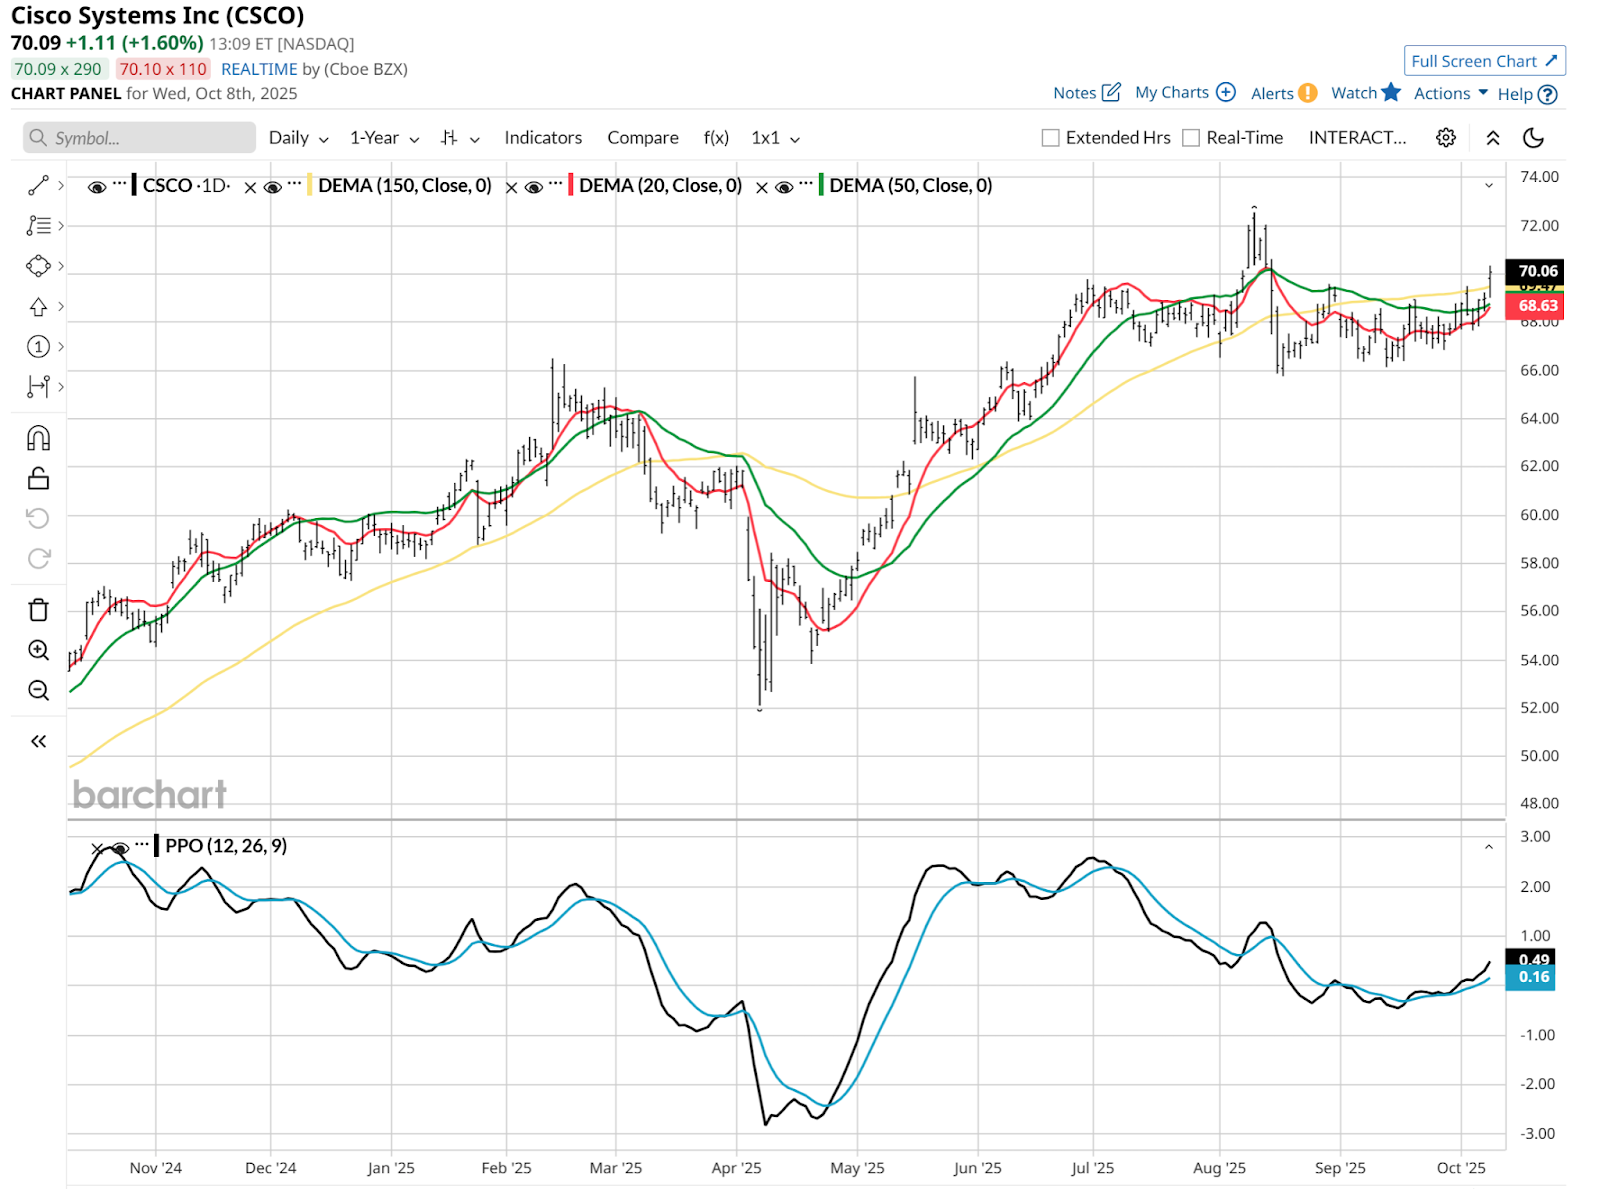Collapse the left drawing toolbar
Image resolution: width=1600 pixels, height=1189 pixels.
38,741
